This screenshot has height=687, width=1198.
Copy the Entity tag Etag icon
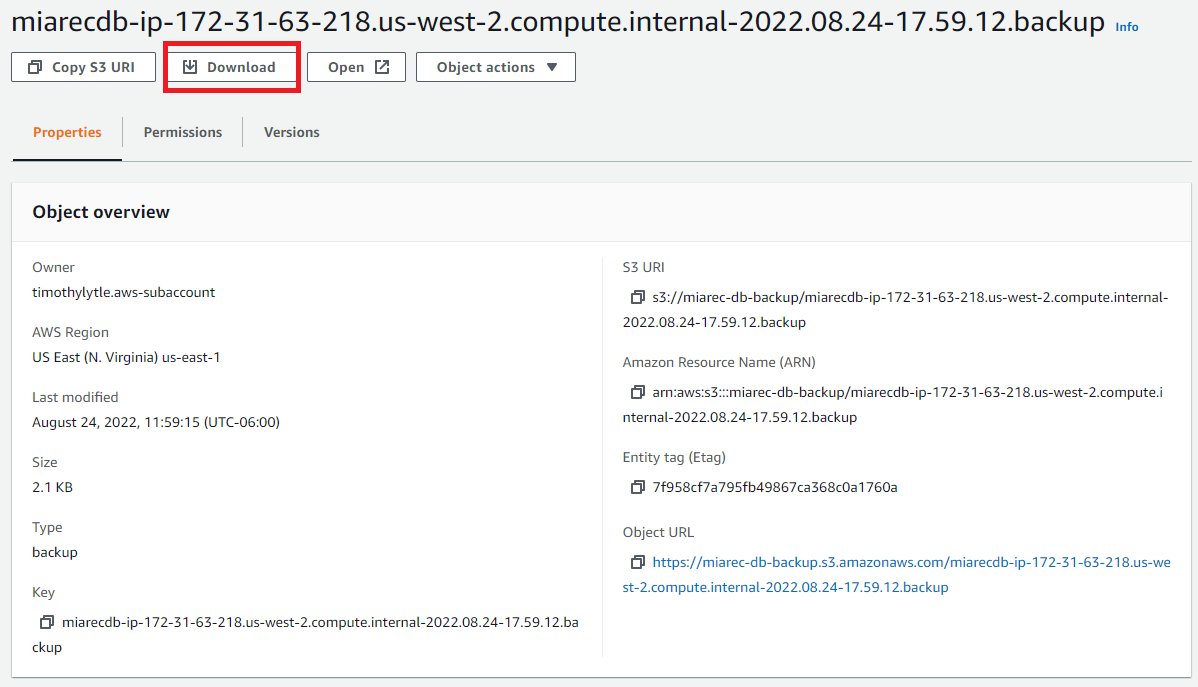pos(637,487)
